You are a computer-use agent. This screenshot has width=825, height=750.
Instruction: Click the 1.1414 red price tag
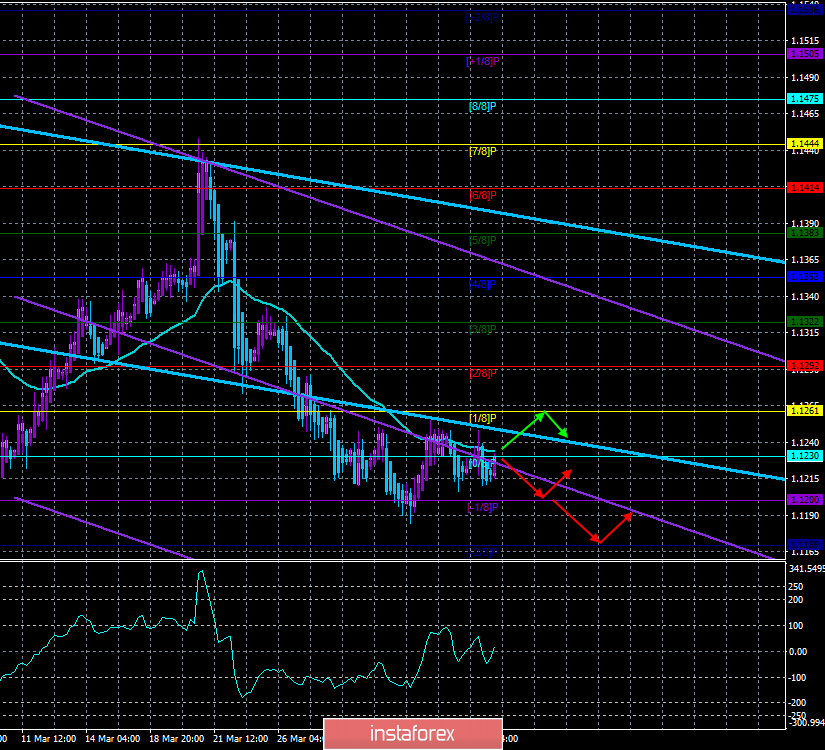pyautogui.click(x=804, y=188)
